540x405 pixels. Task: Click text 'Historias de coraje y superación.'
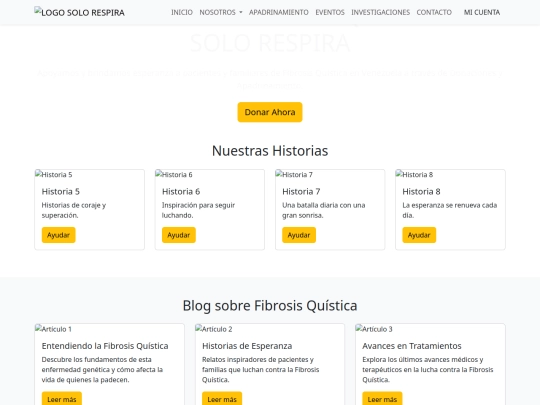(74, 210)
